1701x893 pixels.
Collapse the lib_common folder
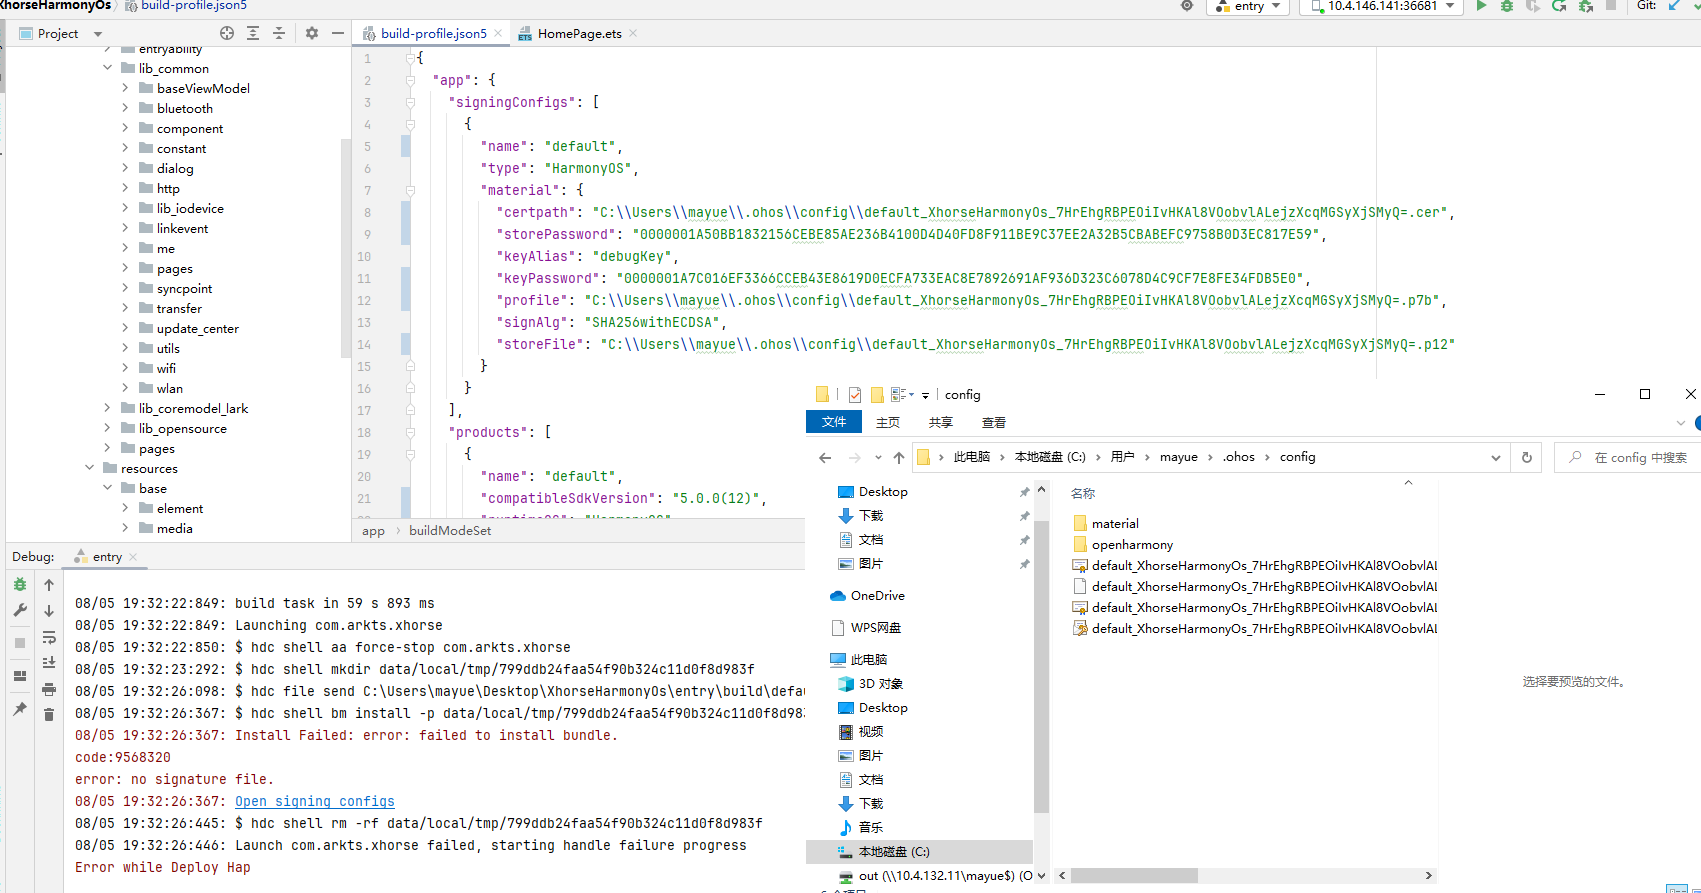coord(107,68)
